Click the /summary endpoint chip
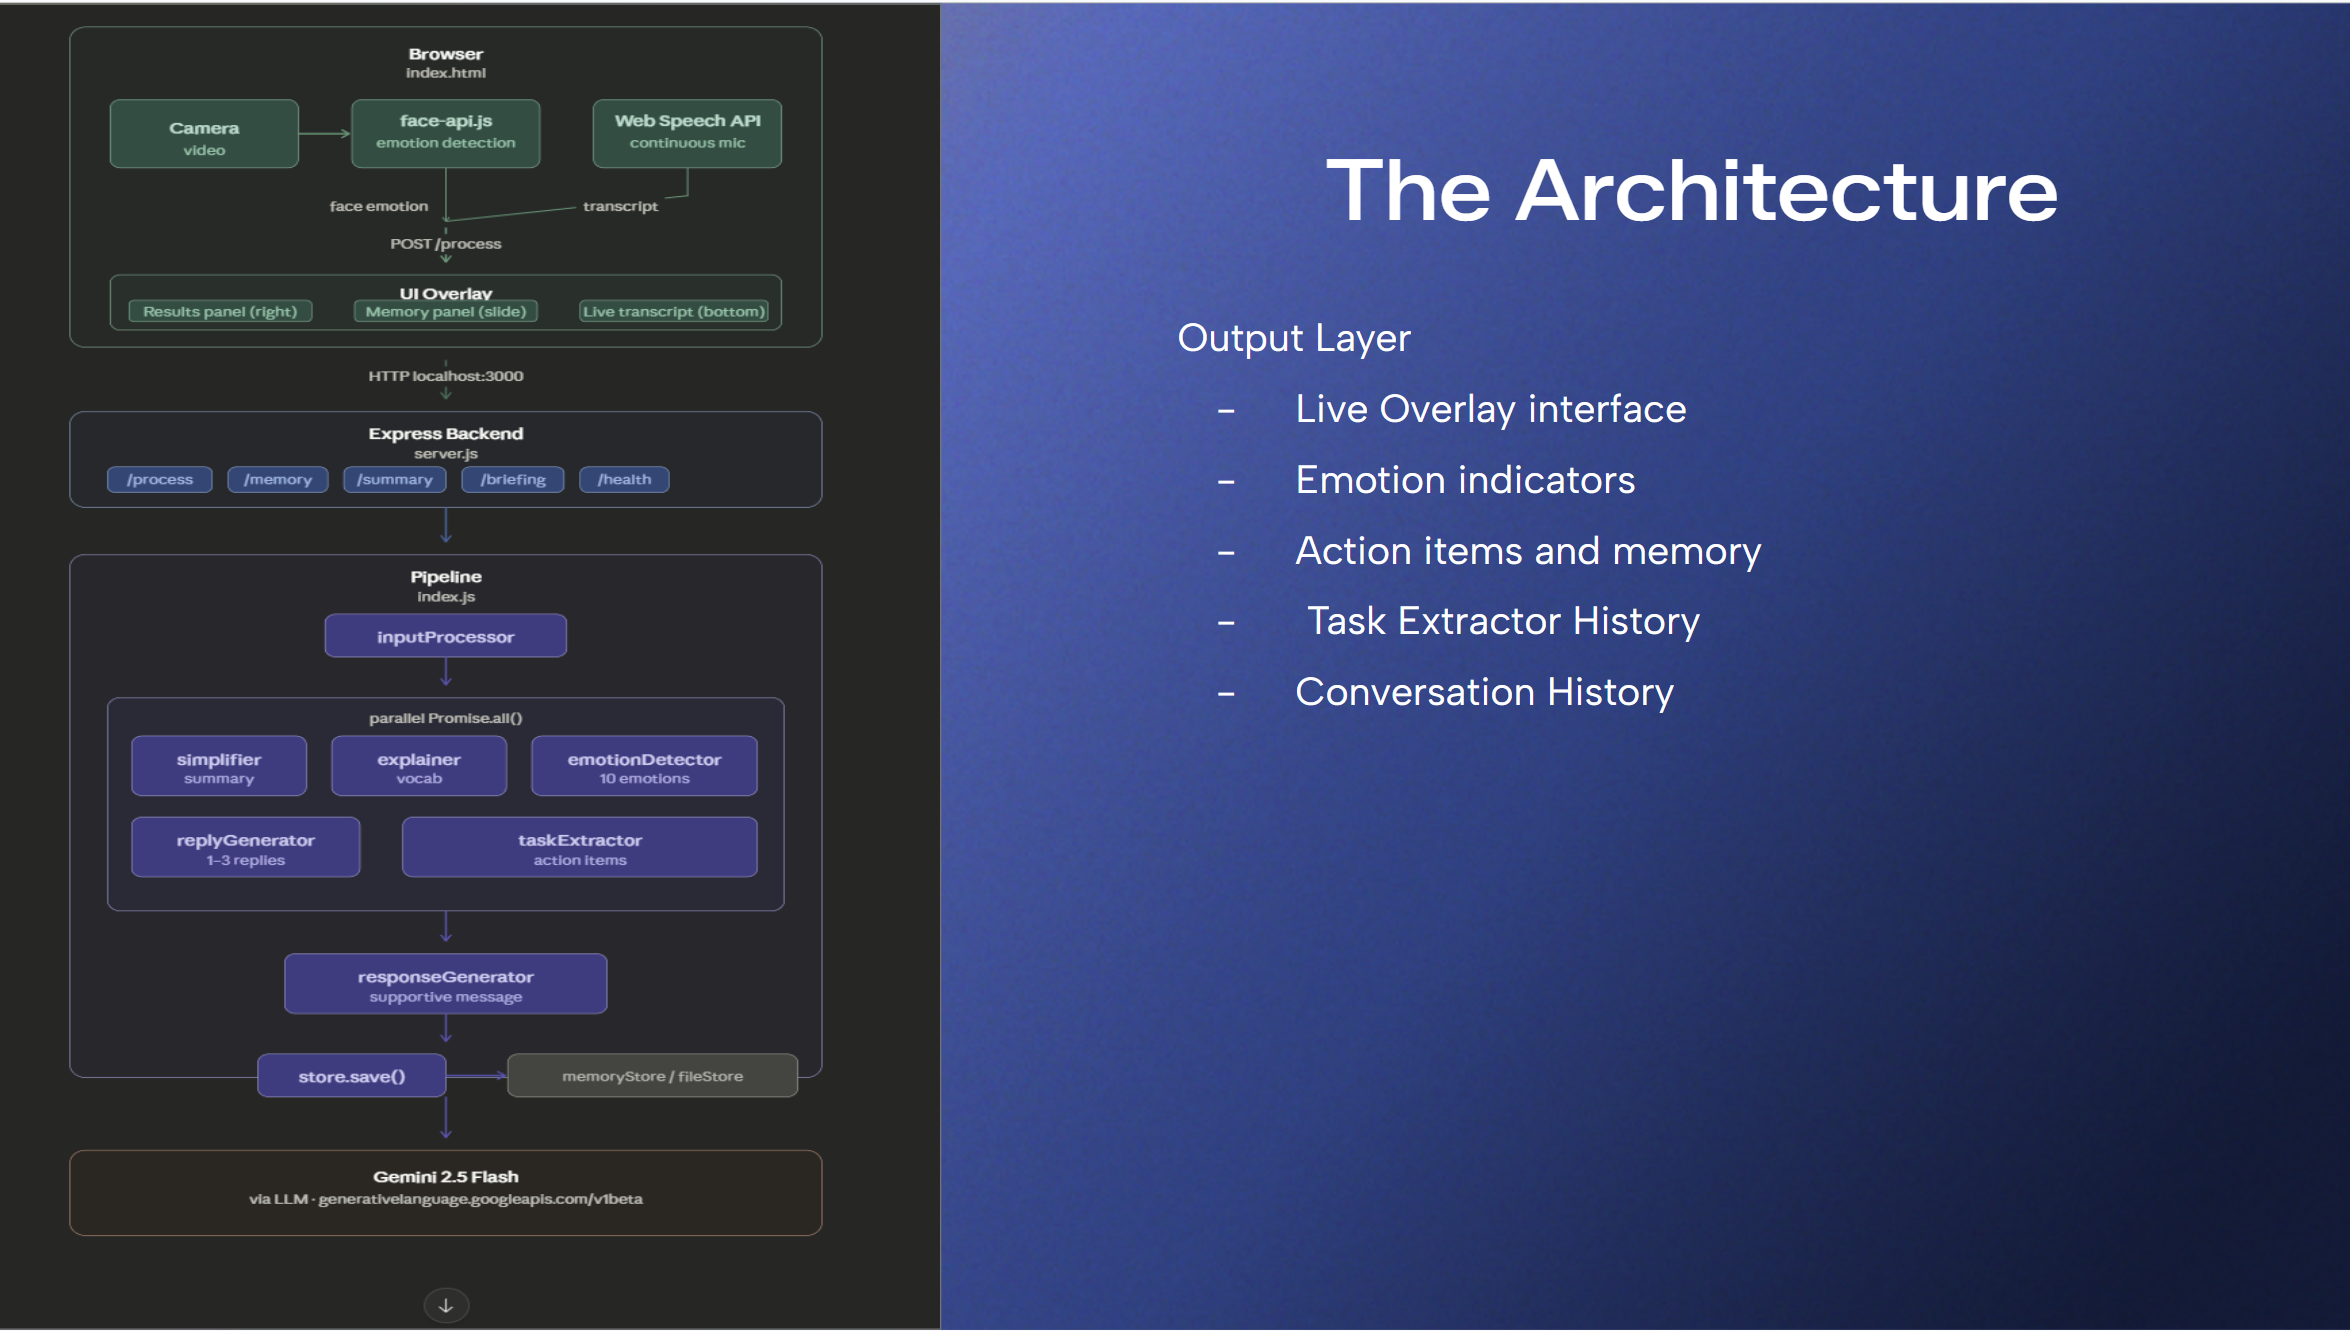 (395, 480)
